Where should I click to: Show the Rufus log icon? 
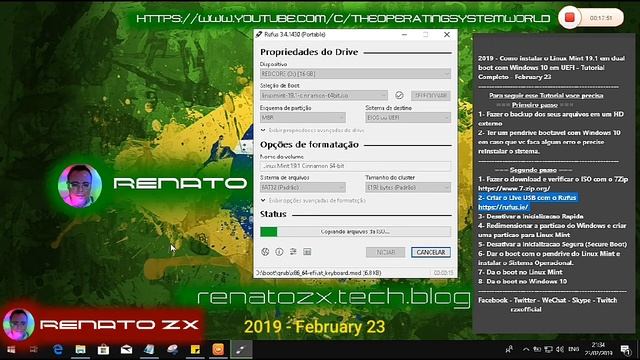(x=307, y=252)
